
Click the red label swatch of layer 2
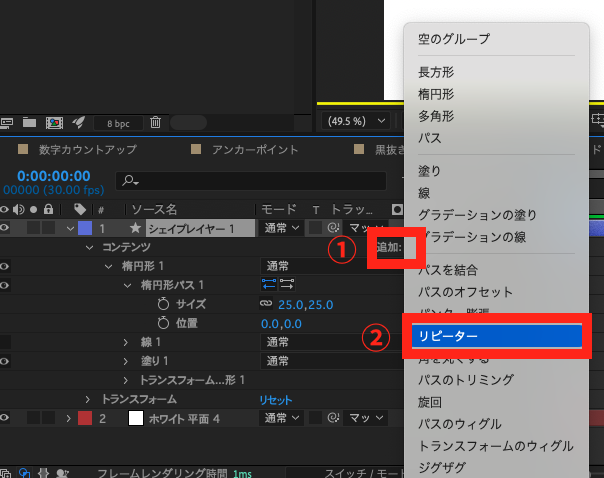coord(84,418)
